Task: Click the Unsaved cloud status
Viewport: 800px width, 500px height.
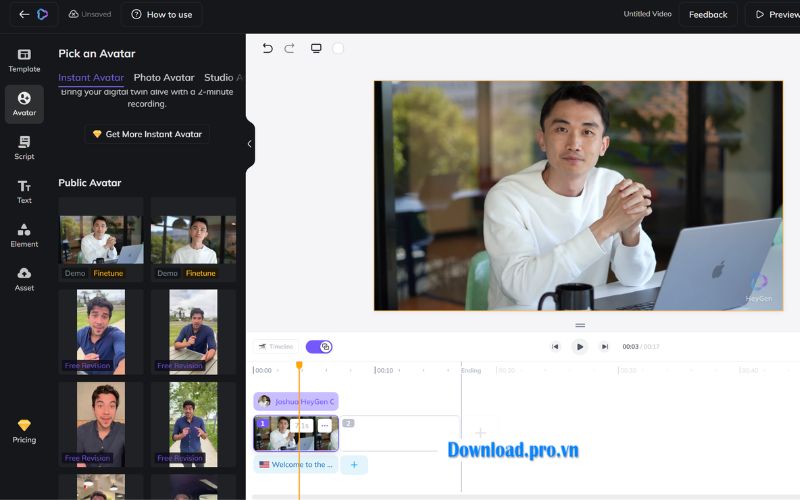Action: pos(90,14)
